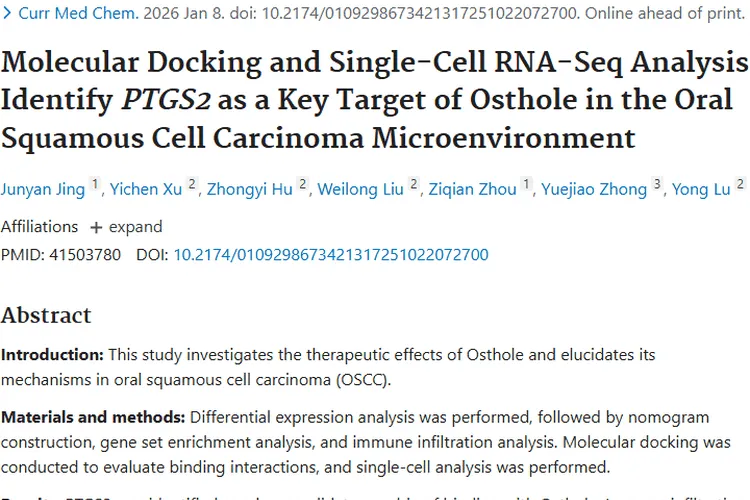This screenshot has height=500, width=750.
Task: Open author Junyan Jing's link
Action: 42,189
